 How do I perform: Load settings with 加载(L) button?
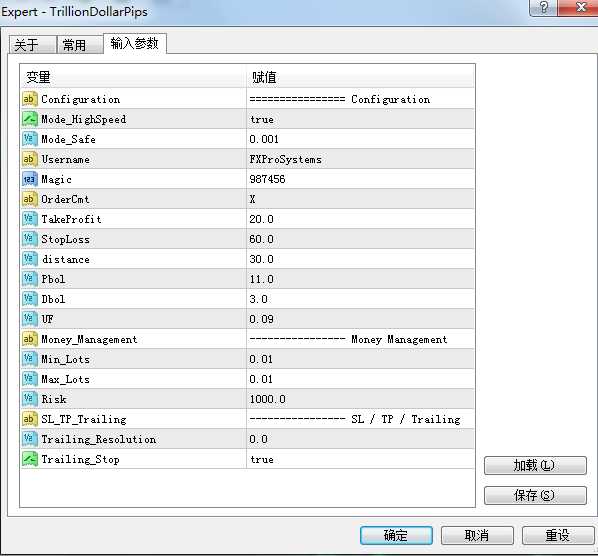pos(535,465)
